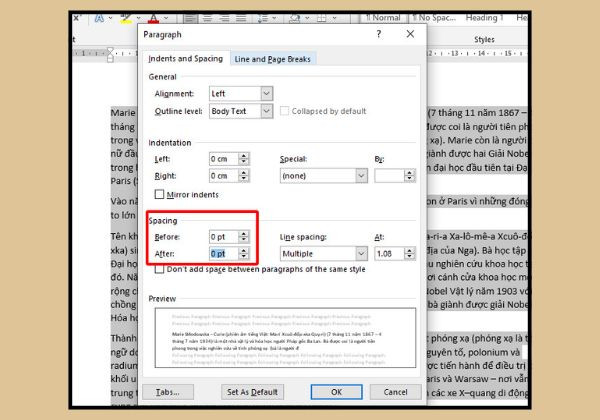600x420 pixels.
Task: Open the Line spacing dropdown
Action: [x=361, y=253]
